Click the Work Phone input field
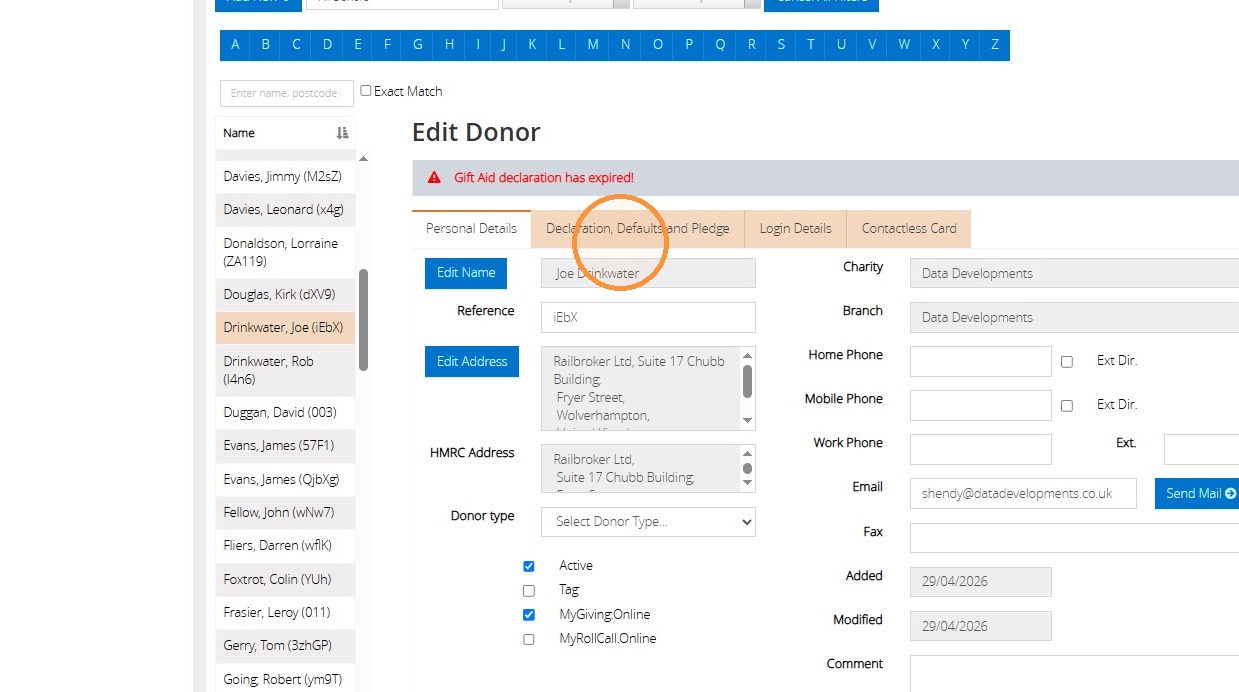1239x692 pixels. click(x=981, y=449)
